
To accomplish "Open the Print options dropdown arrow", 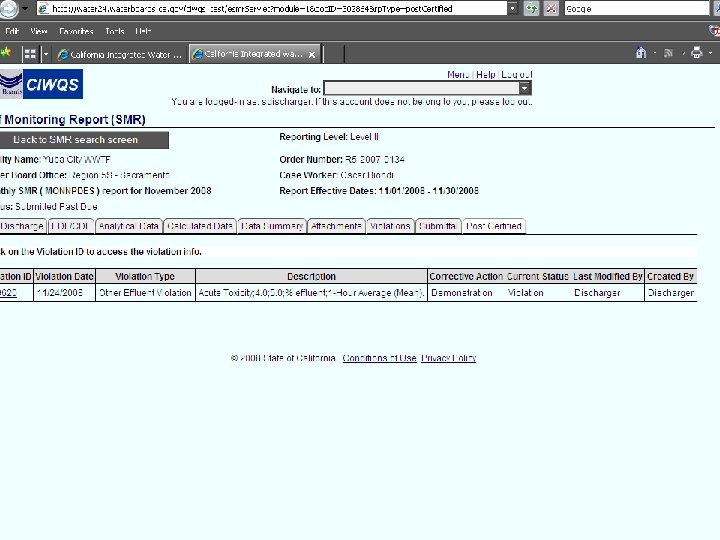I will [711, 53].
